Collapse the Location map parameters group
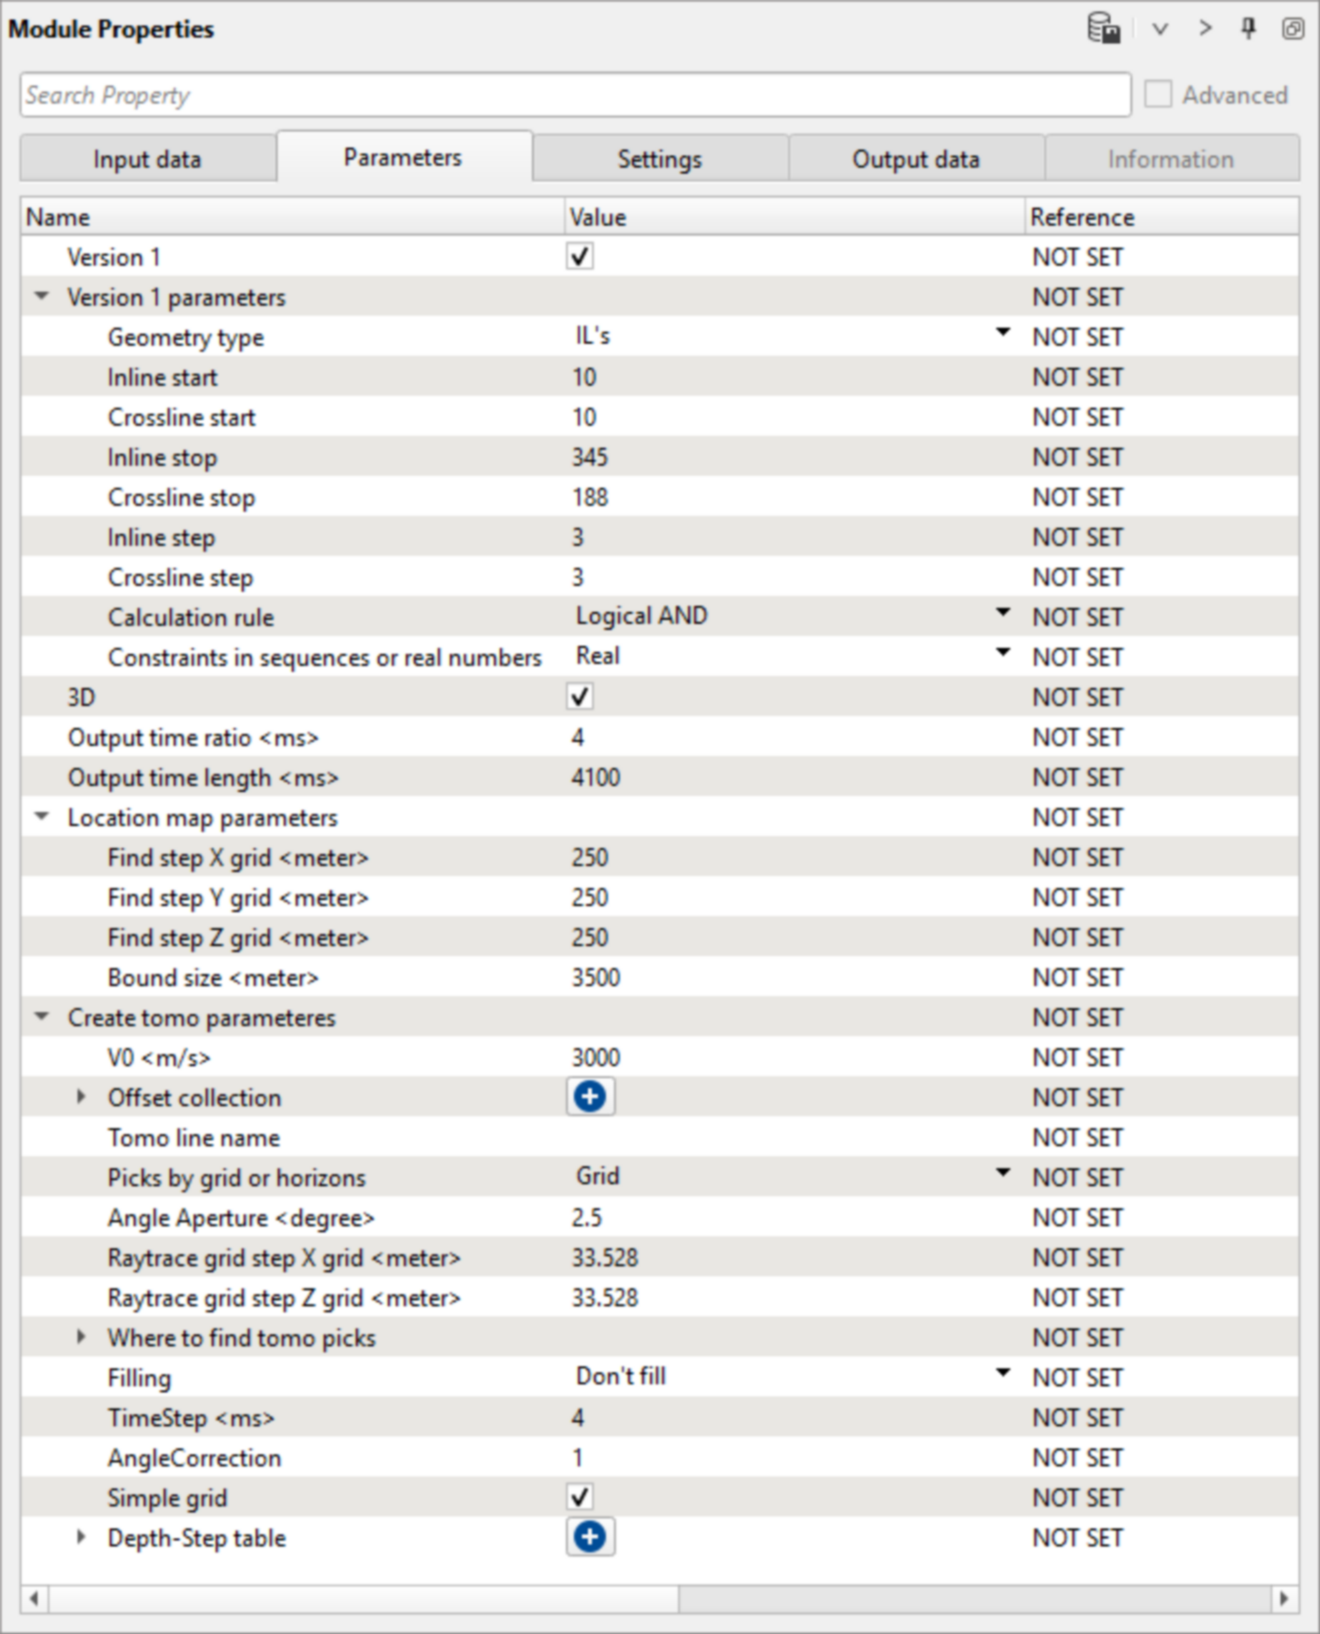The width and height of the screenshot is (1320, 1634). pyautogui.click(x=42, y=817)
